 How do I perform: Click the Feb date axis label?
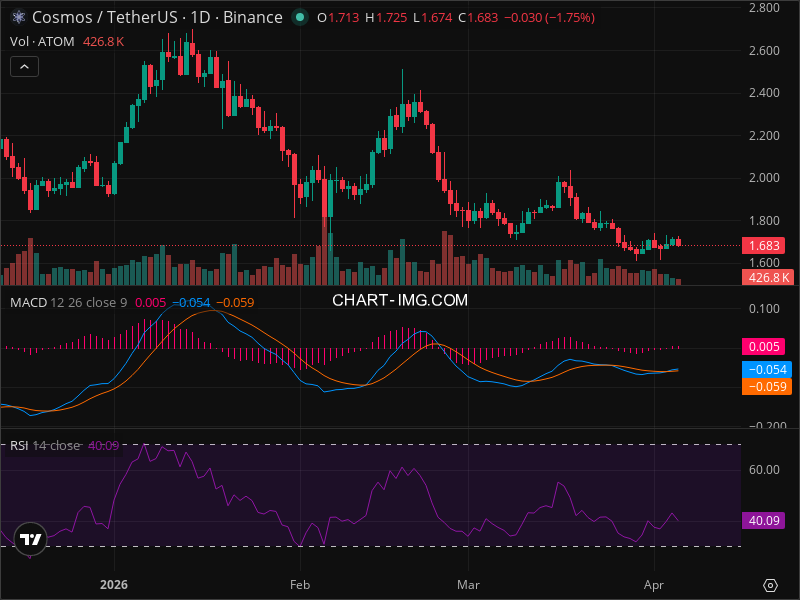click(300, 585)
